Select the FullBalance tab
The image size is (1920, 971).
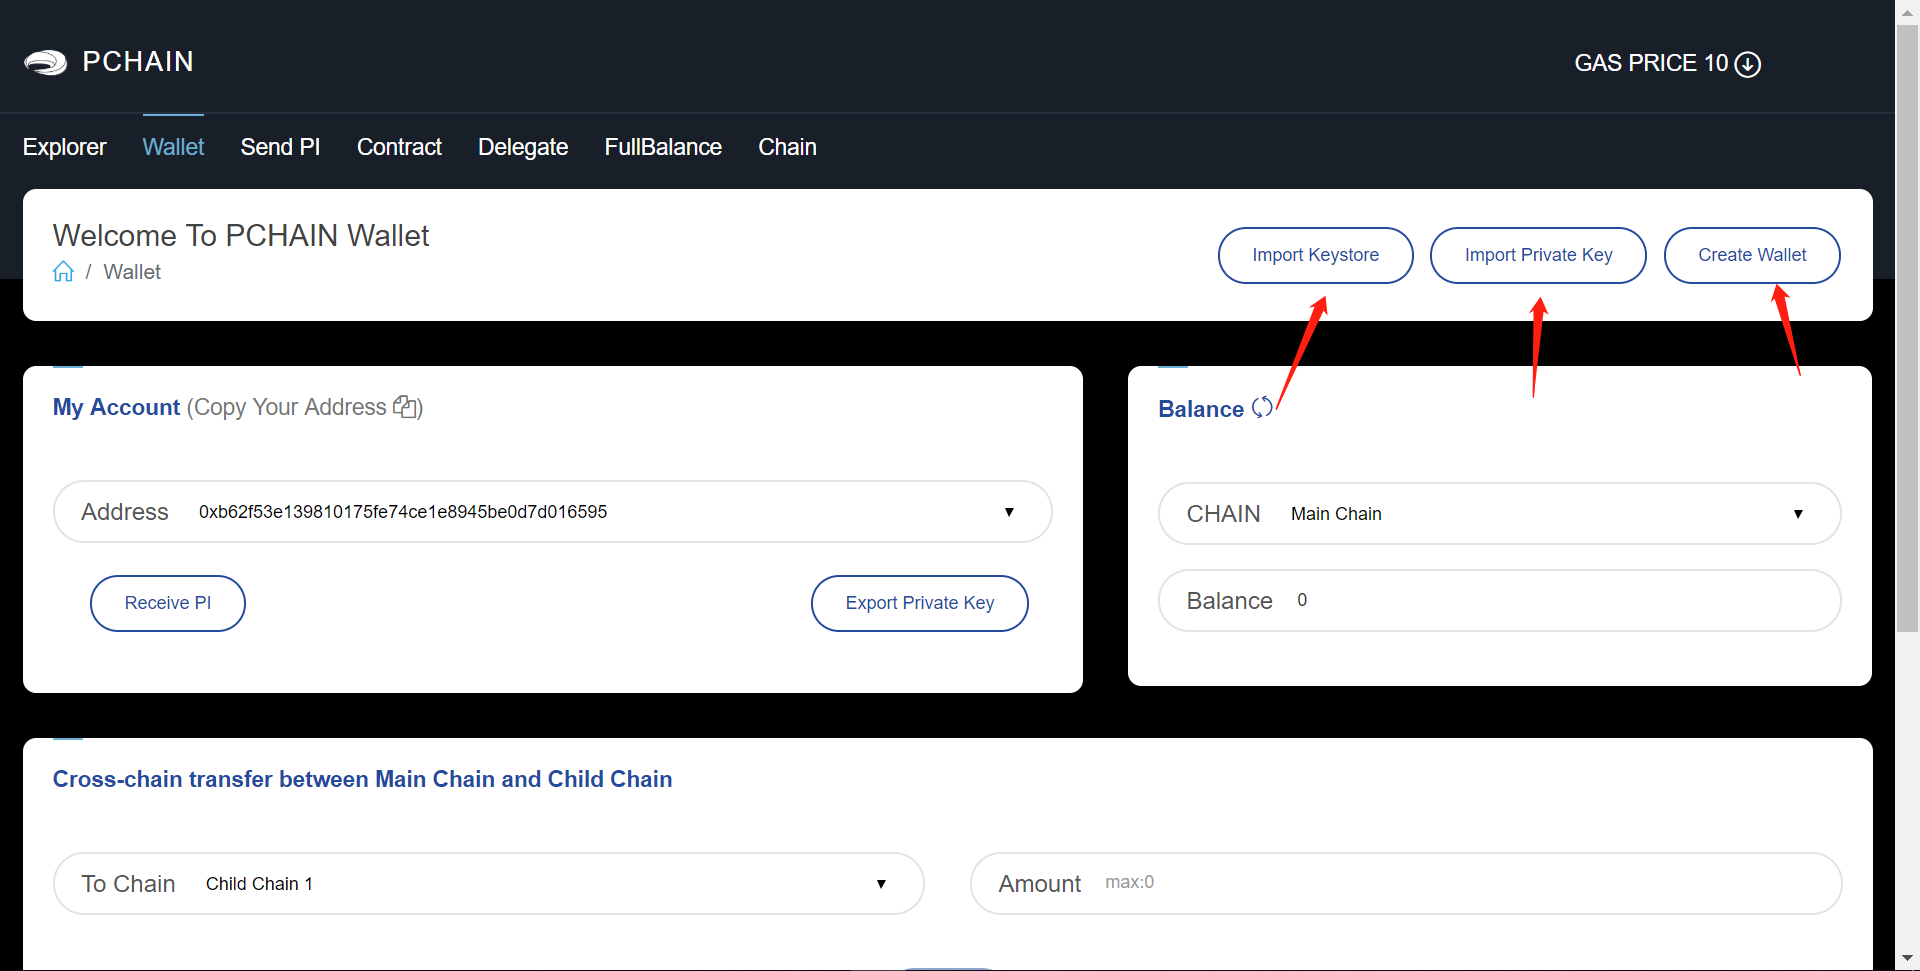pyautogui.click(x=662, y=147)
